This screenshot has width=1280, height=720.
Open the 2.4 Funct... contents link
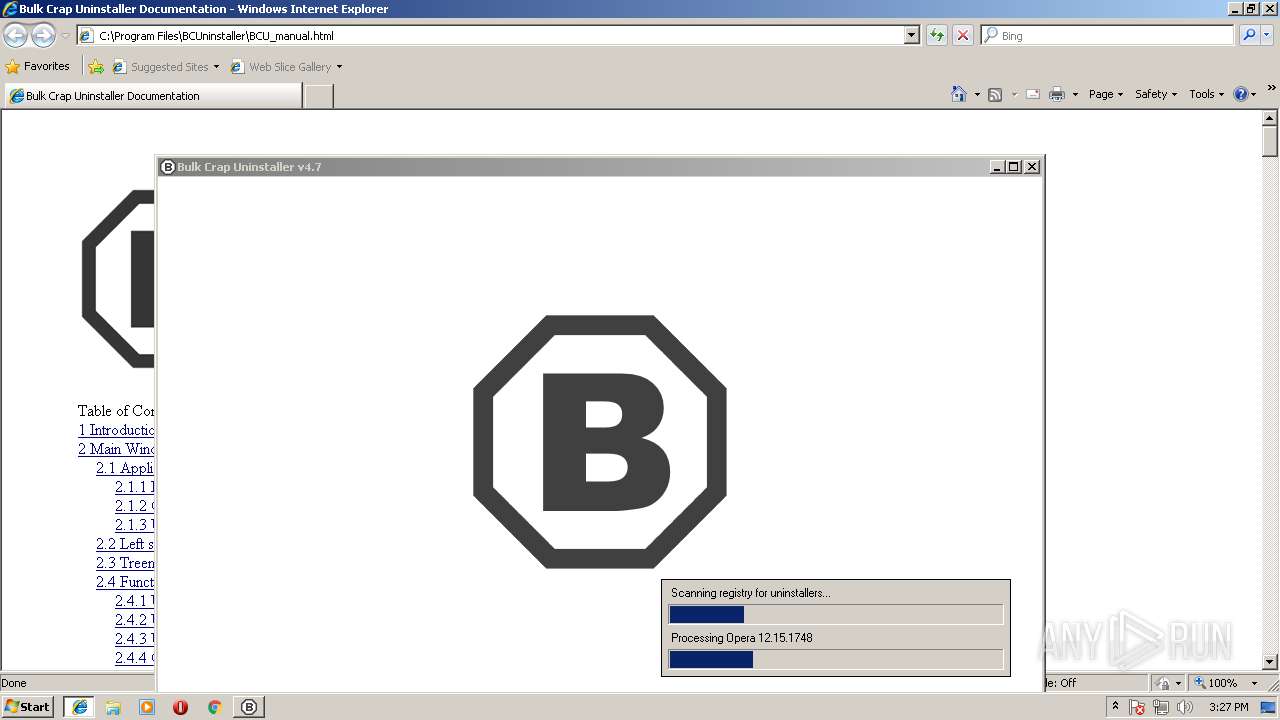tap(125, 582)
